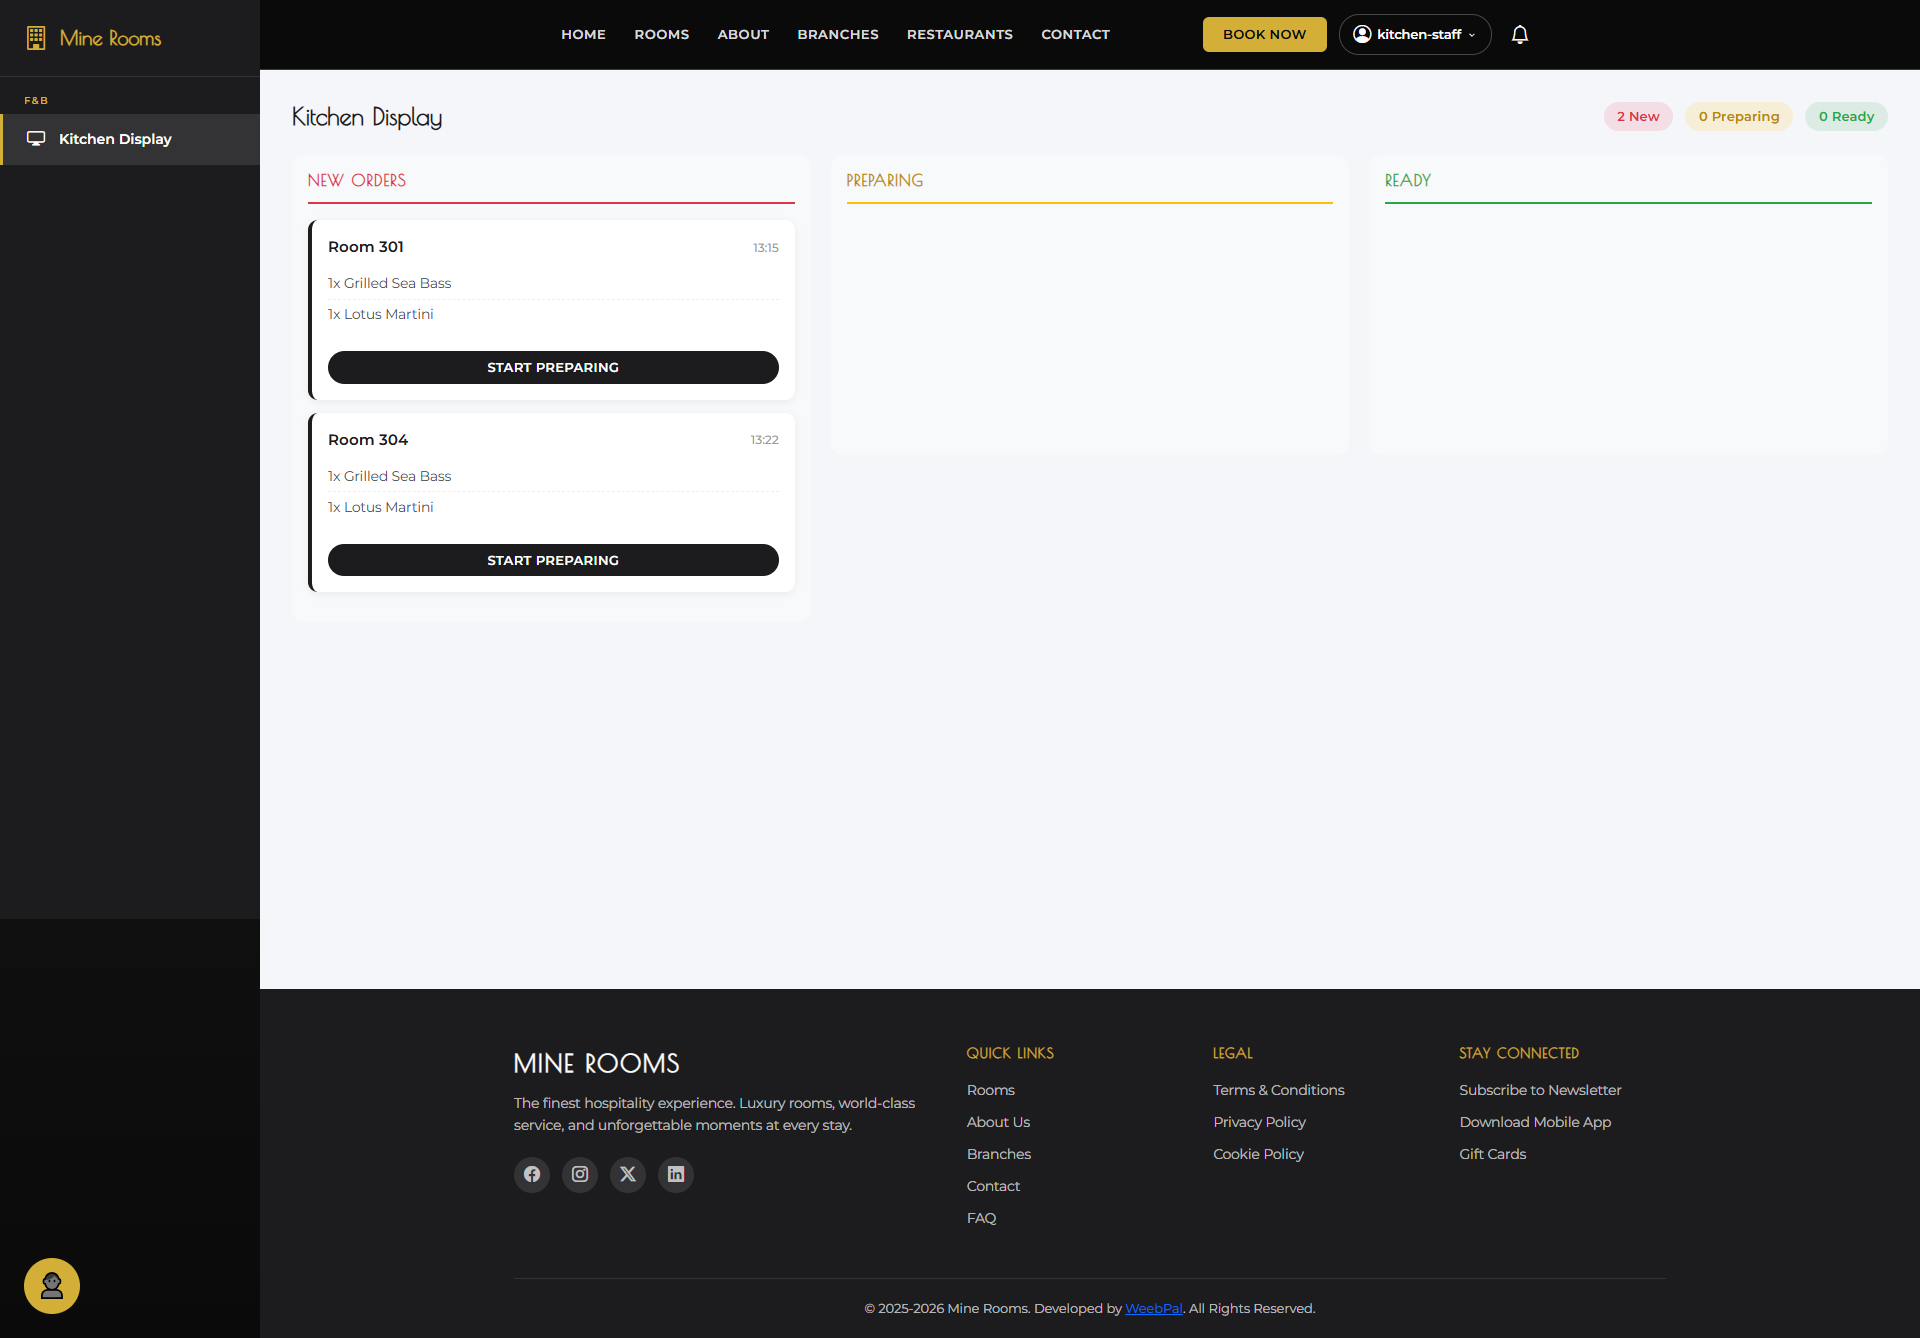Open the Rooms quick link in the footer
Screen dimensions: 1920x1338
click(990, 1090)
